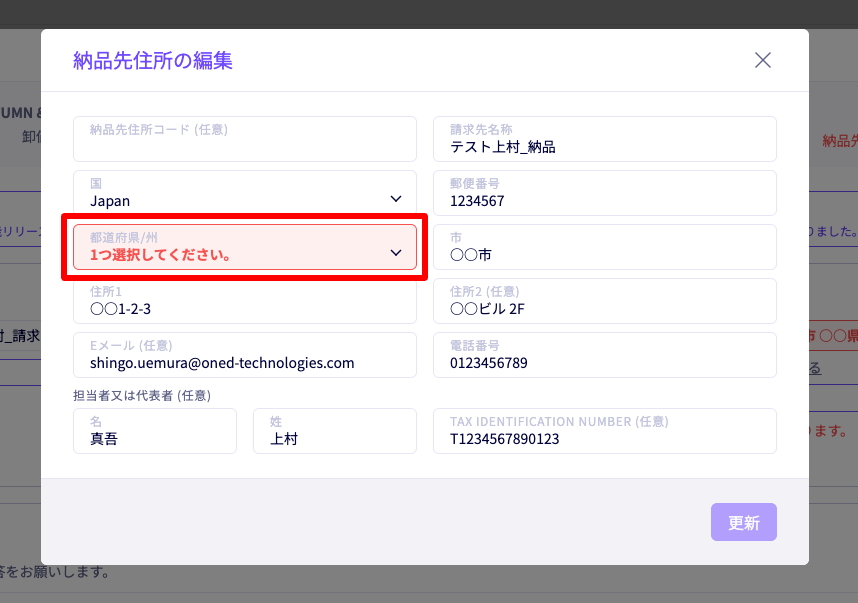The height and width of the screenshot is (603, 858).
Task: Click the 名 first name field 真吾
Action: pos(155,431)
